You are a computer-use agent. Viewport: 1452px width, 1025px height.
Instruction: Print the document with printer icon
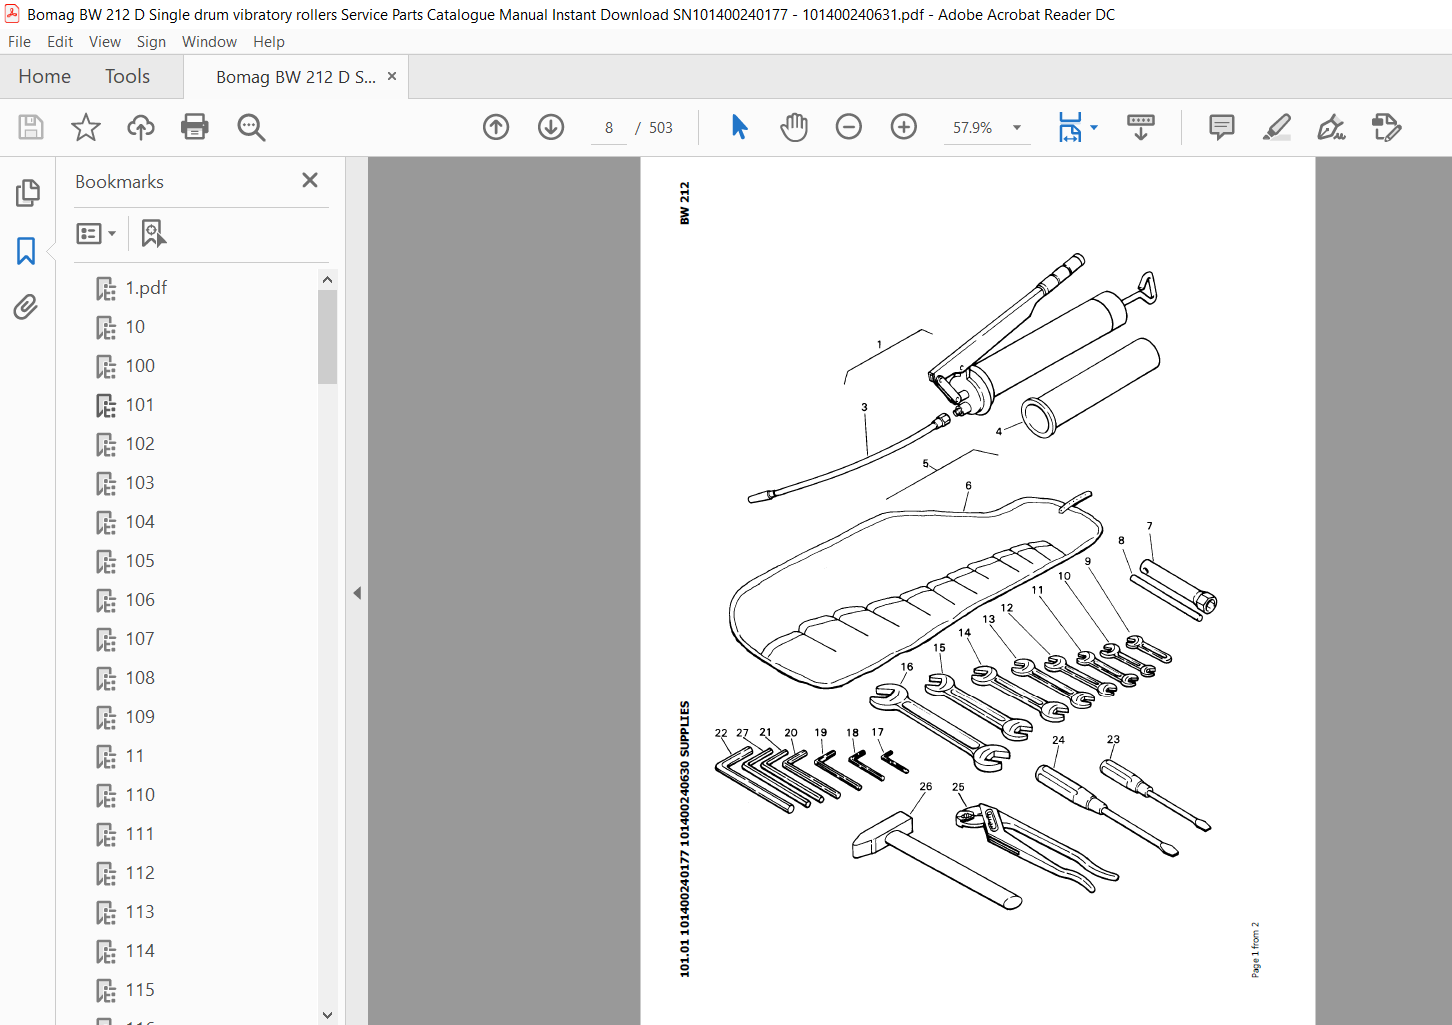[195, 127]
